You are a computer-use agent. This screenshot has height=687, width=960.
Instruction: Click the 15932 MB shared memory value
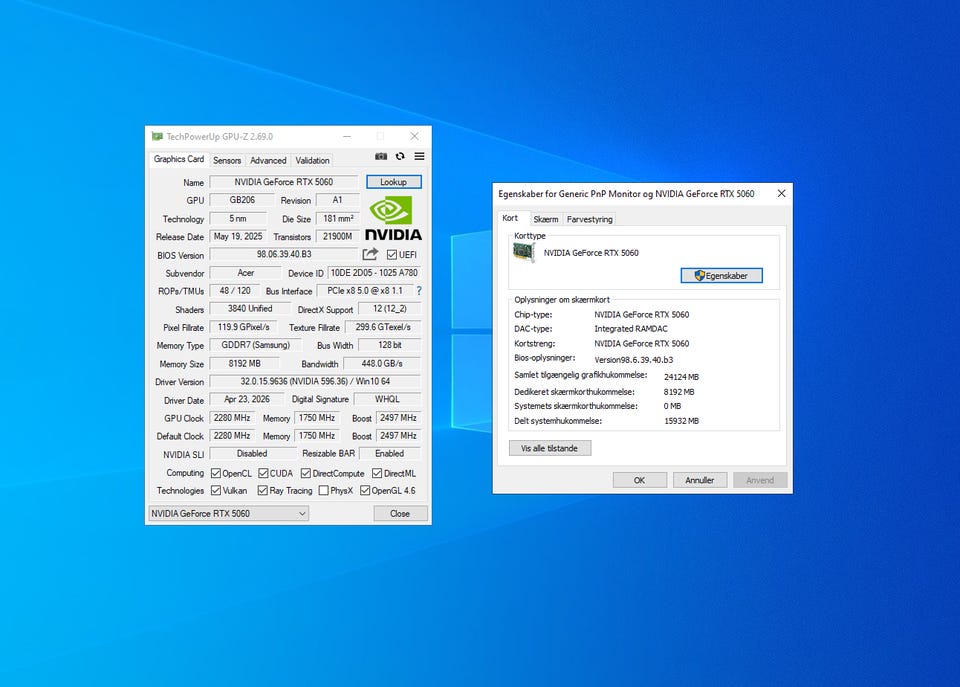[x=681, y=421]
